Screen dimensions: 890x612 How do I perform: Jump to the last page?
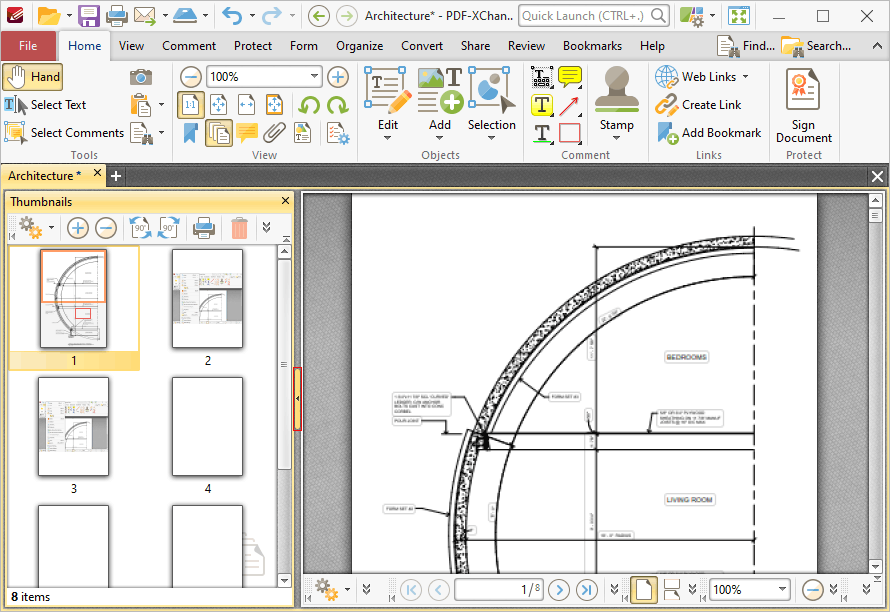pos(587,590)
